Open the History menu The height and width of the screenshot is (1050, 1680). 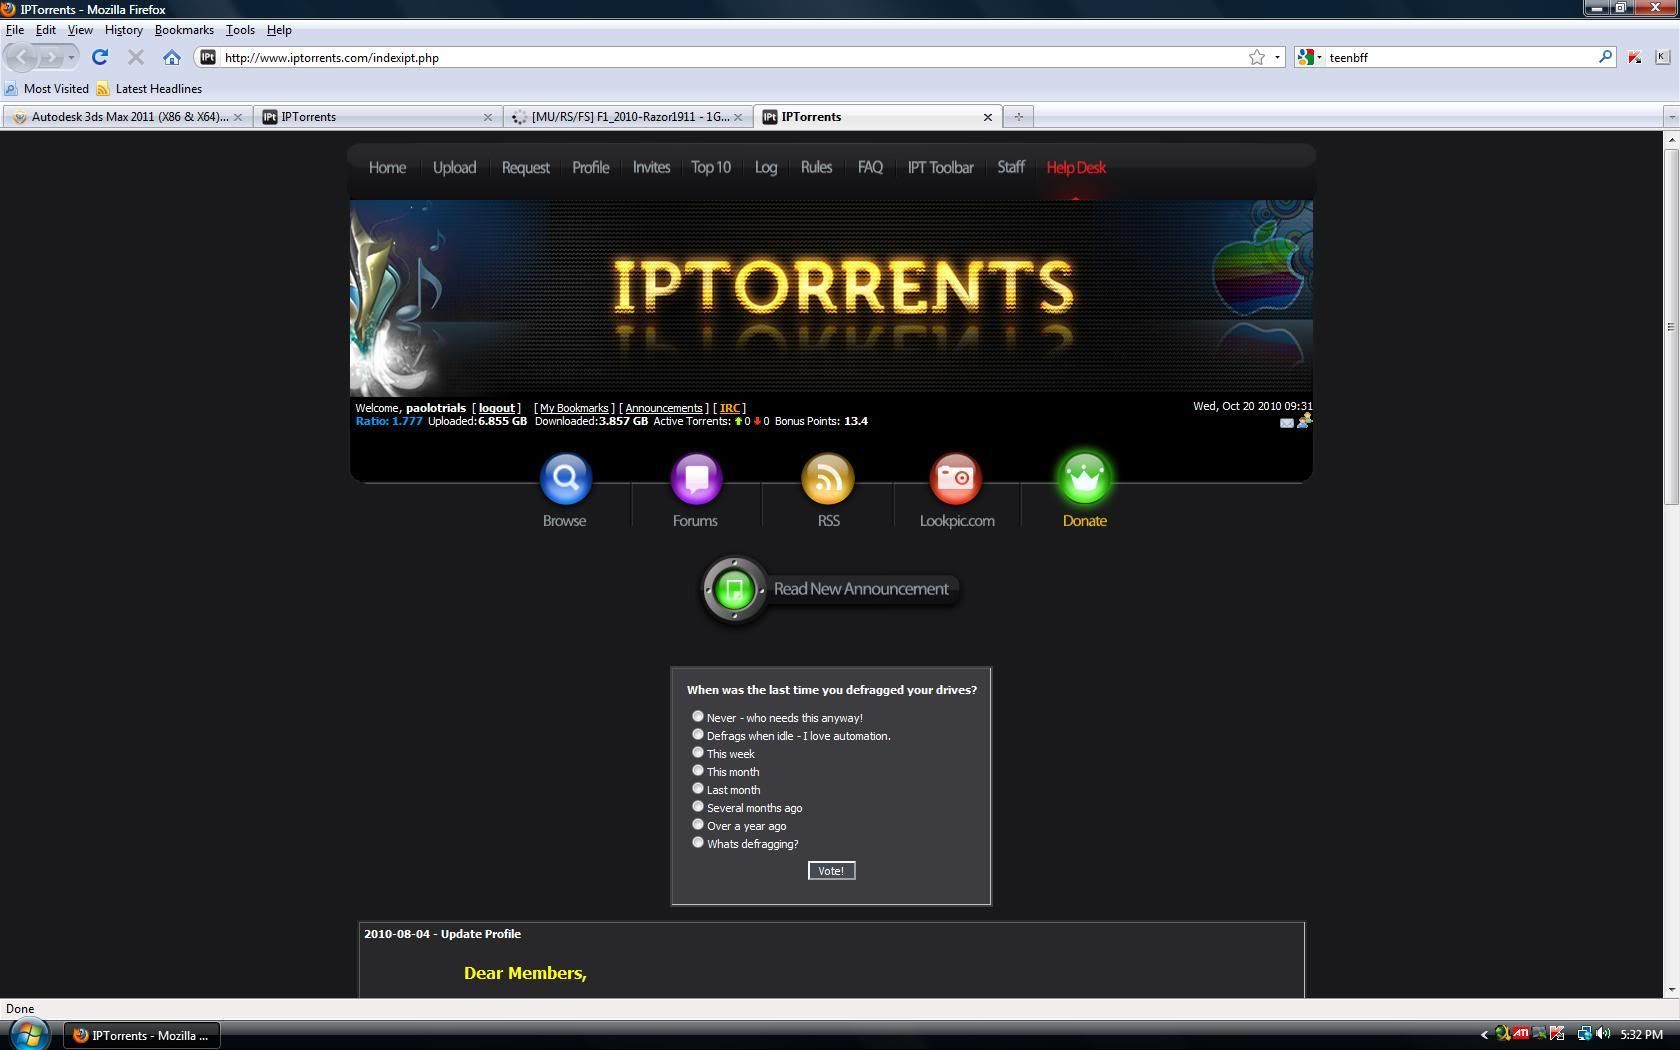pos(124,30)
